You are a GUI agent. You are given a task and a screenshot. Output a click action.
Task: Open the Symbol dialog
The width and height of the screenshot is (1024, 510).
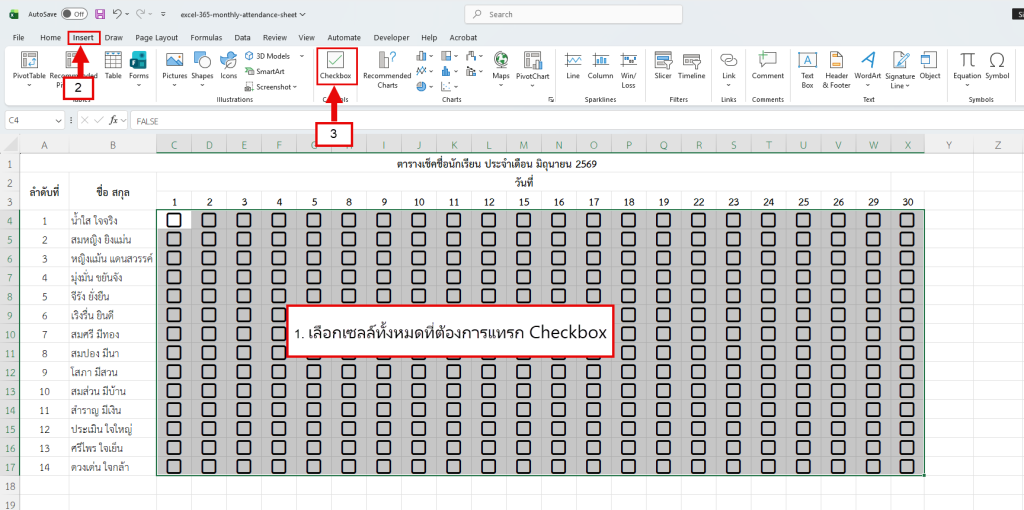(997, 67)
